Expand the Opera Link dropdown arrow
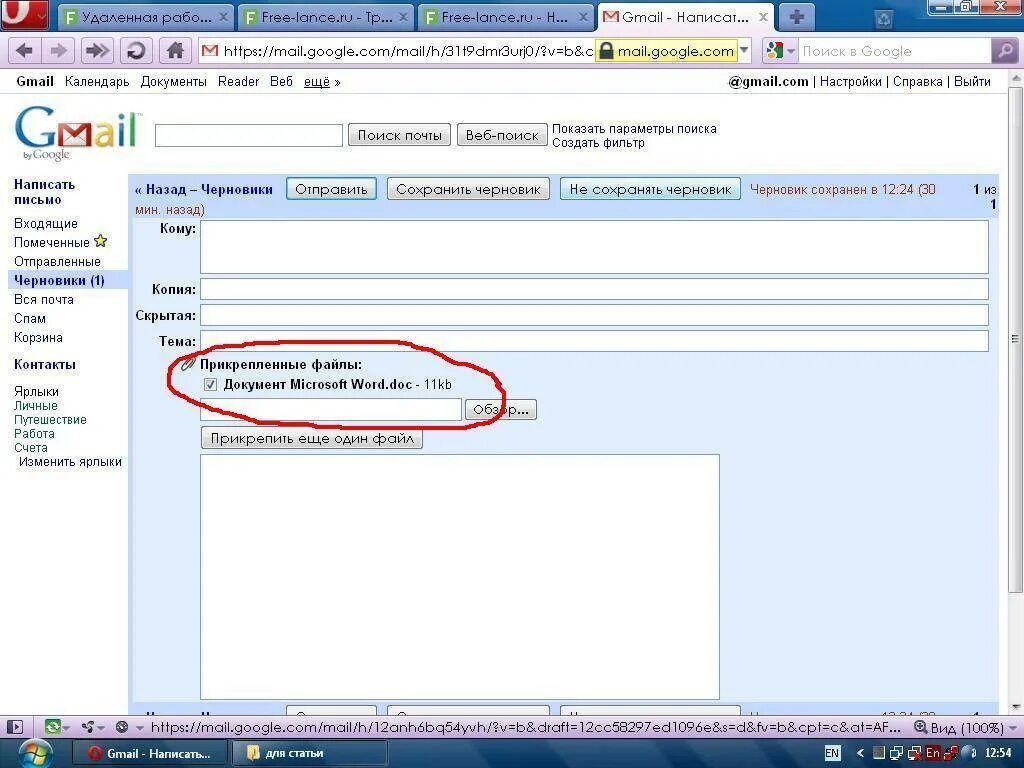1024x768 pixels. [x=65, y=728]
